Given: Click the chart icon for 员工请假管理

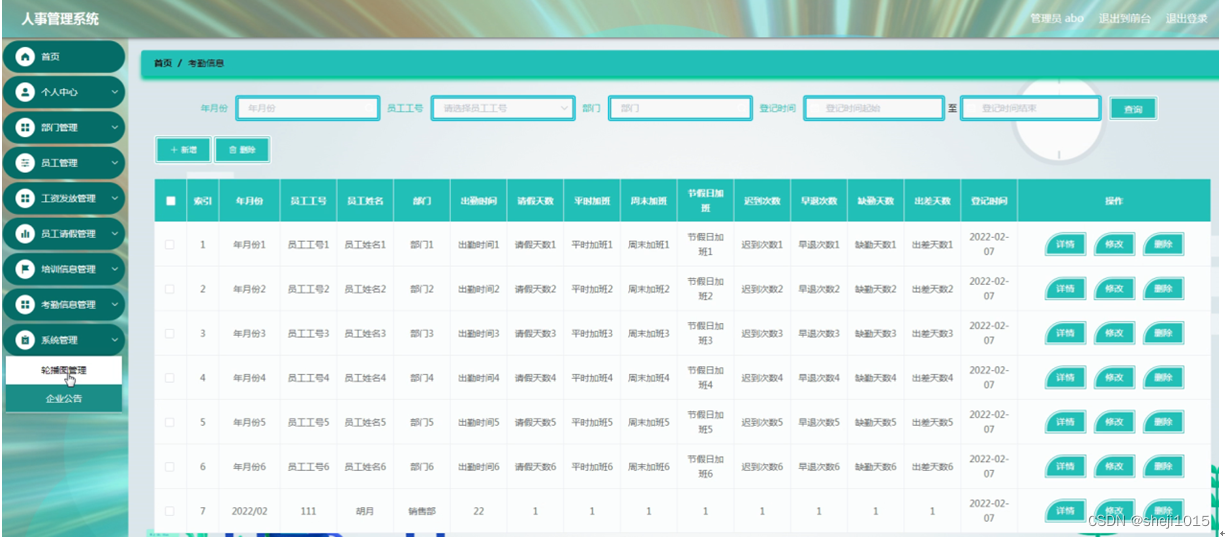Looking at the screenshot, I should (25, 234).
